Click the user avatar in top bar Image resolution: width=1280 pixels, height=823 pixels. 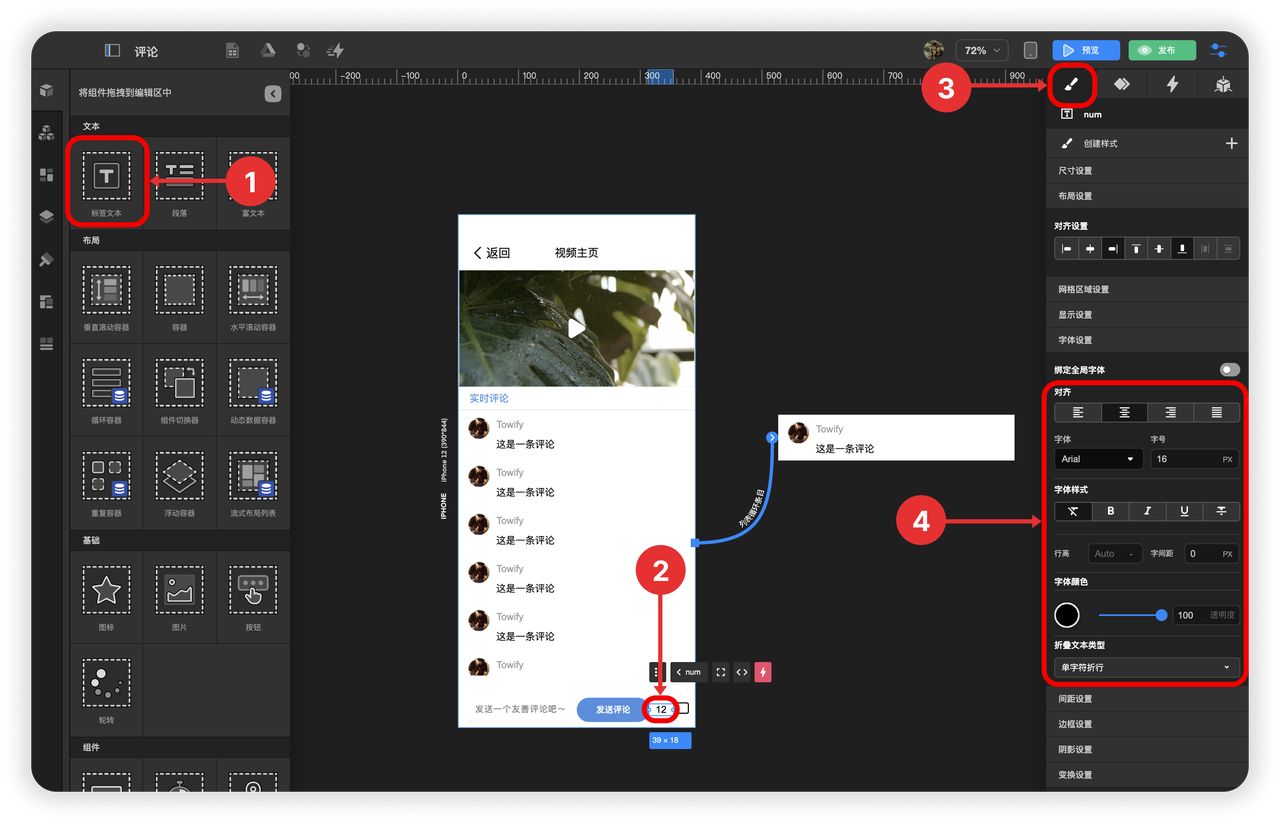(x=933, y=50)
